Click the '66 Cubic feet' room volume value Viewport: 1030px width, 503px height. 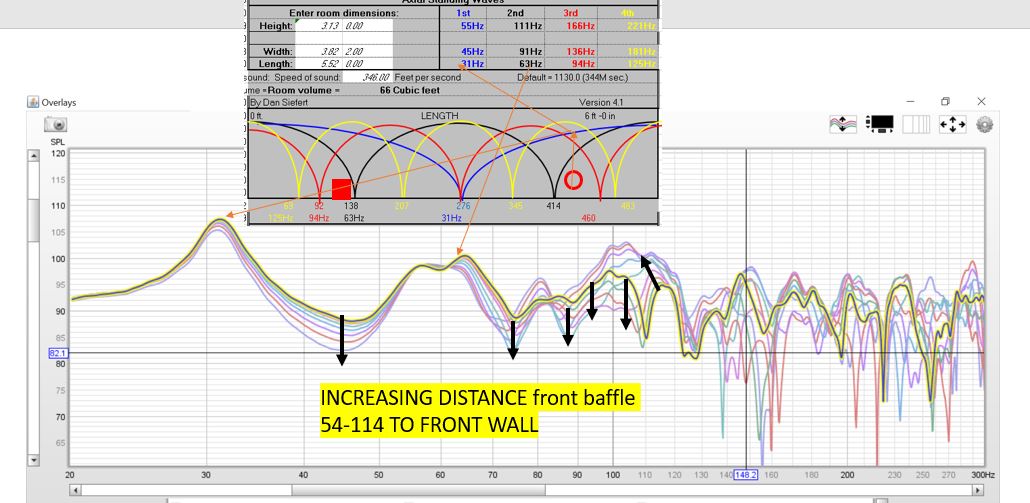tap(410, 90)
